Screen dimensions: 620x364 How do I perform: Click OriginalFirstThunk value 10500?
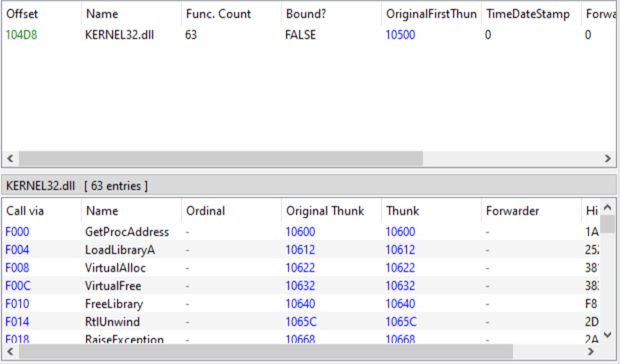(x=400, y=35)
